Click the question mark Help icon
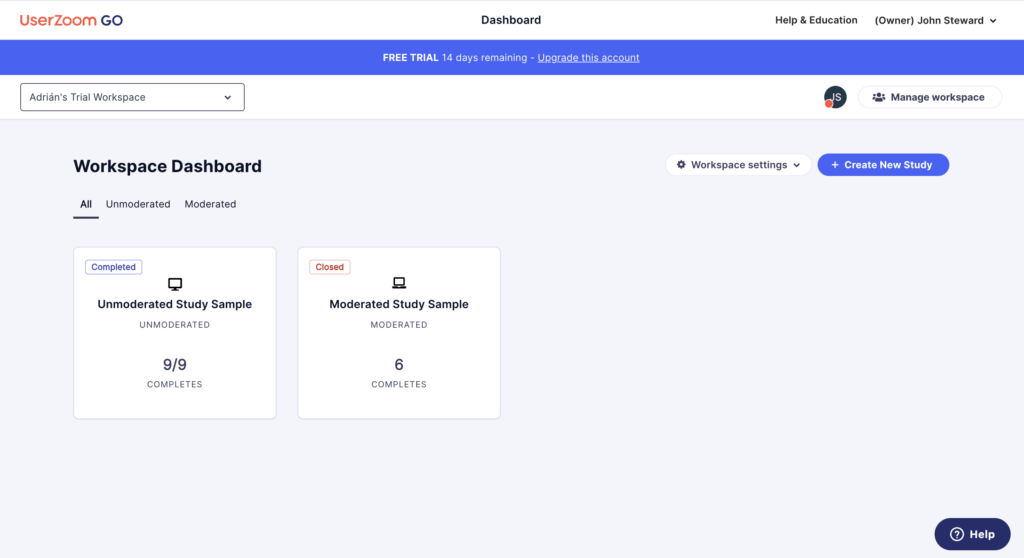The width and height of the screenshot is (1024, 558). tap(956, 534)
